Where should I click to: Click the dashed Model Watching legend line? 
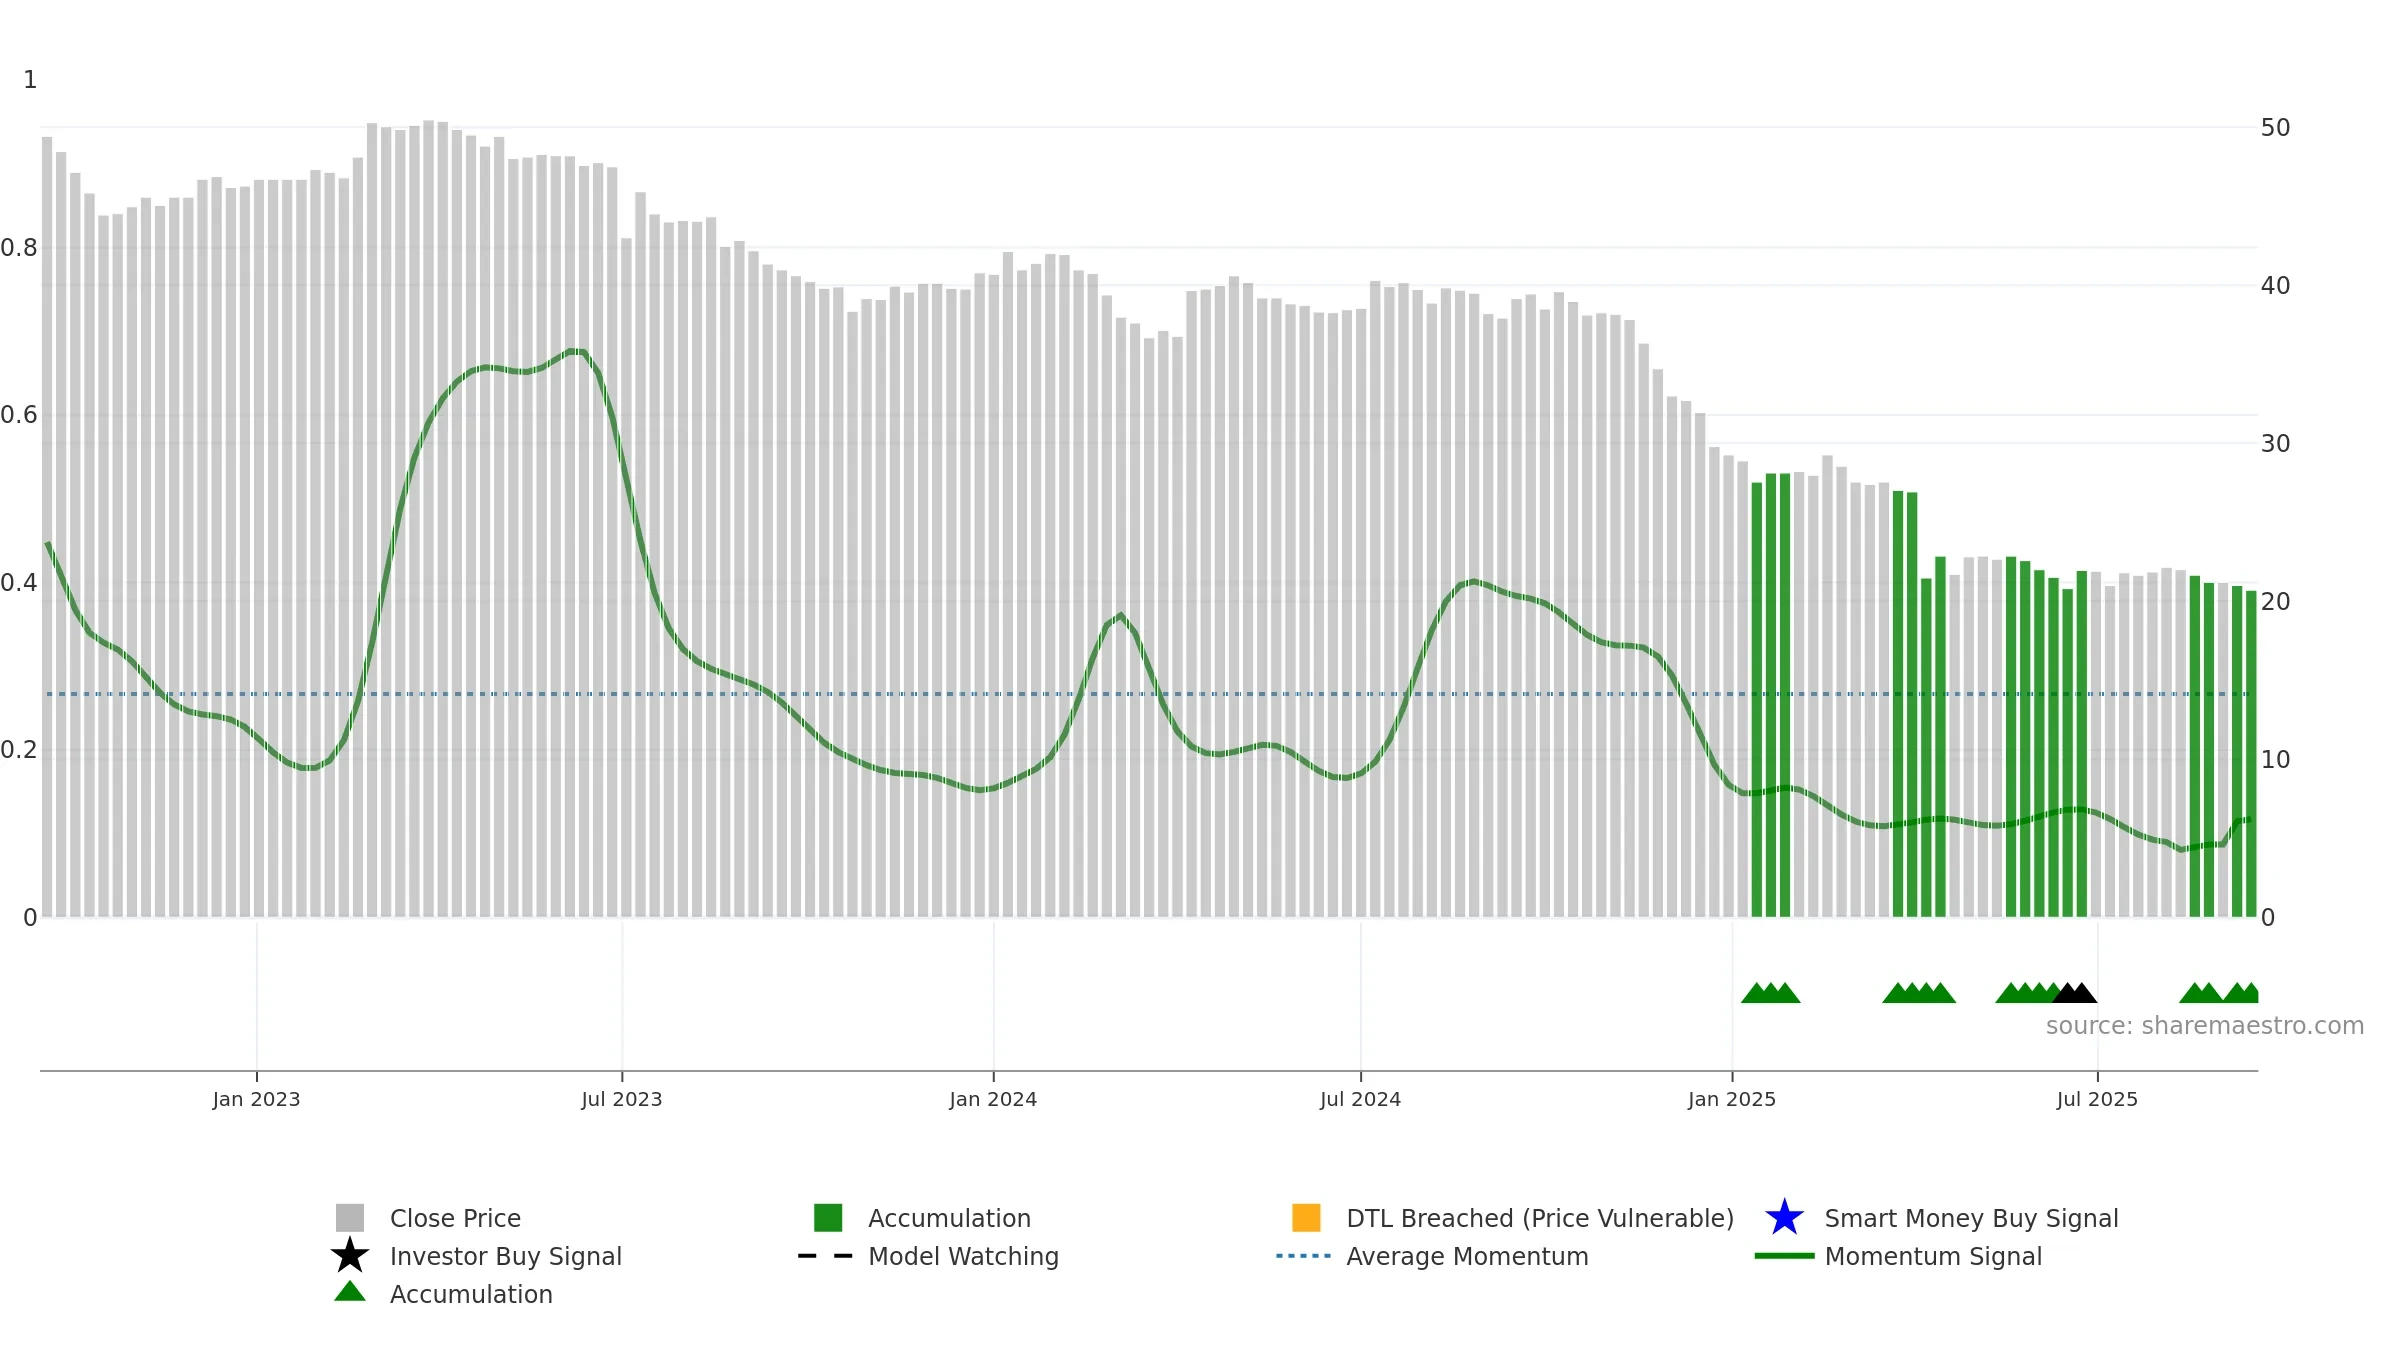click(826, 1256)
